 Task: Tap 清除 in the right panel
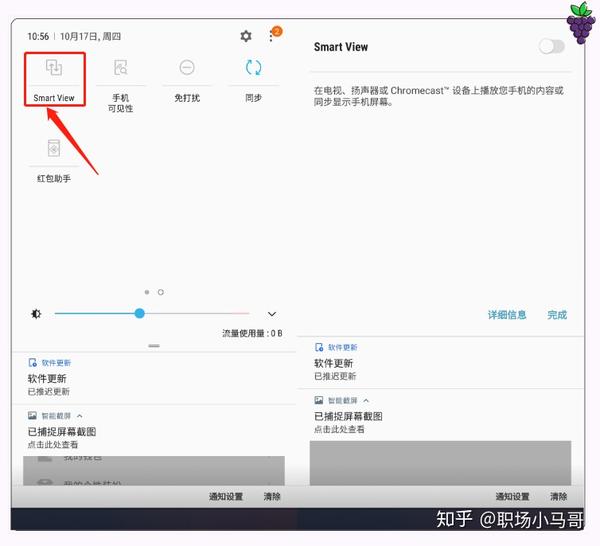click(x=559, y=497)
